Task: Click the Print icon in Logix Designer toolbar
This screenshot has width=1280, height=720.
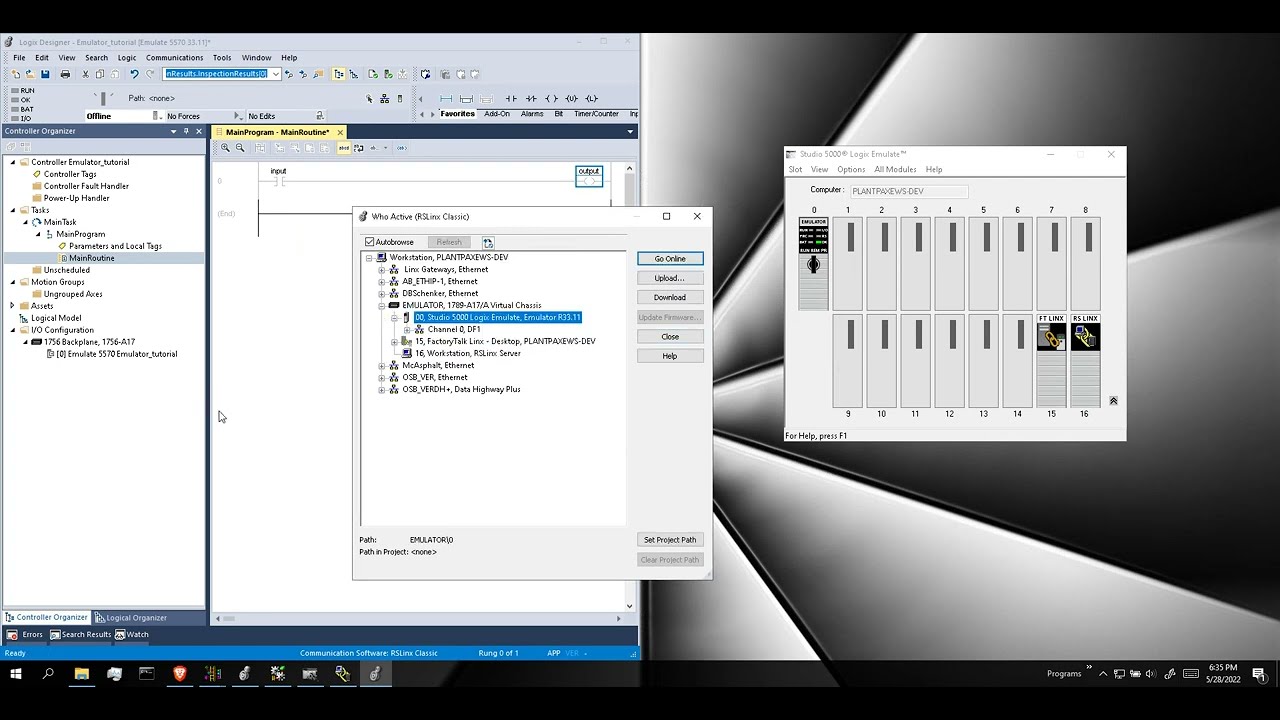Action: (65, 74)
